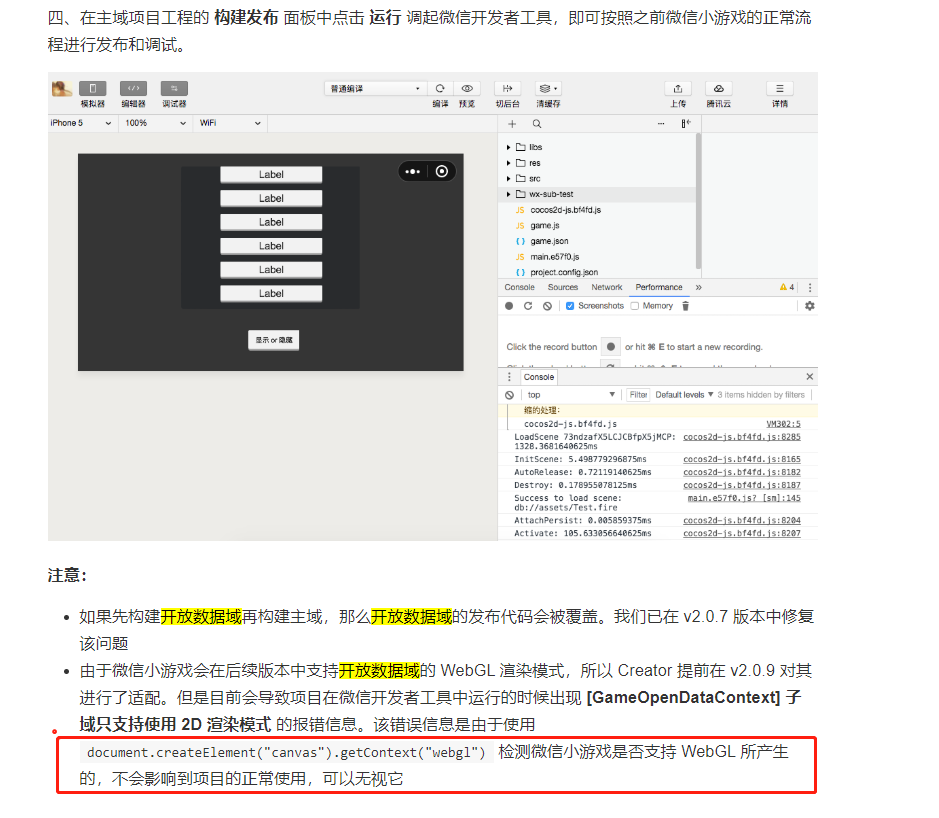Click the mini game capsule three-dots menu
Screen dimensions: 939x818
point(413,172)
